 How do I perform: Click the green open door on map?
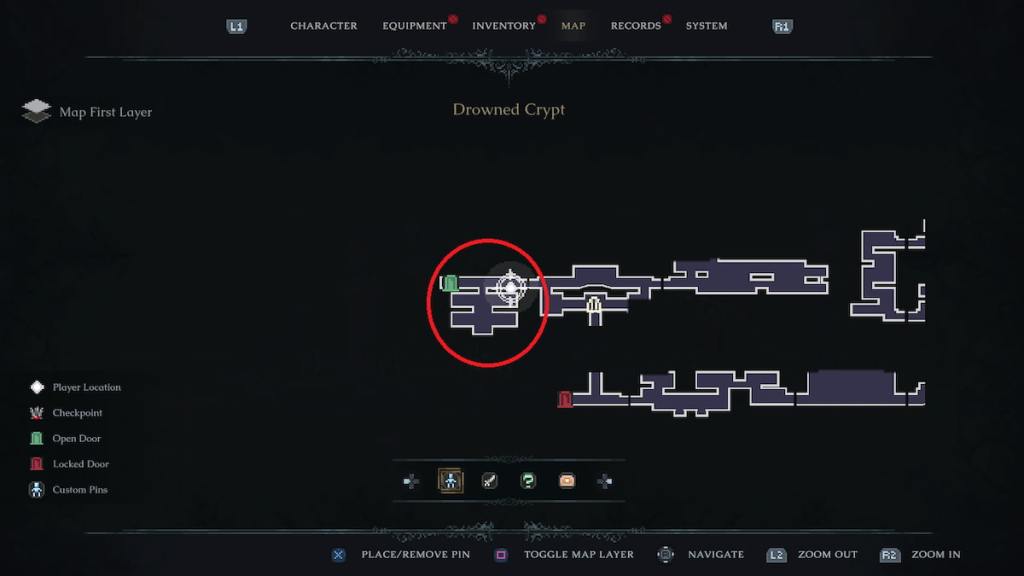pos(449,283)
